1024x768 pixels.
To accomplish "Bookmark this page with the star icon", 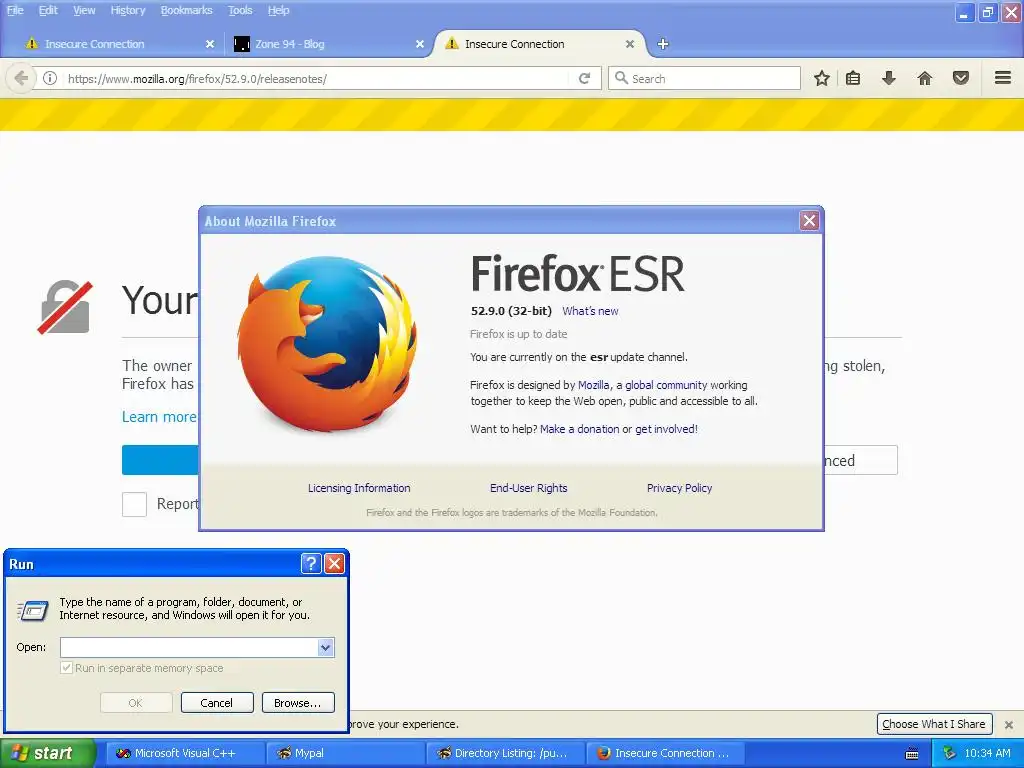I will coord(822,78).
